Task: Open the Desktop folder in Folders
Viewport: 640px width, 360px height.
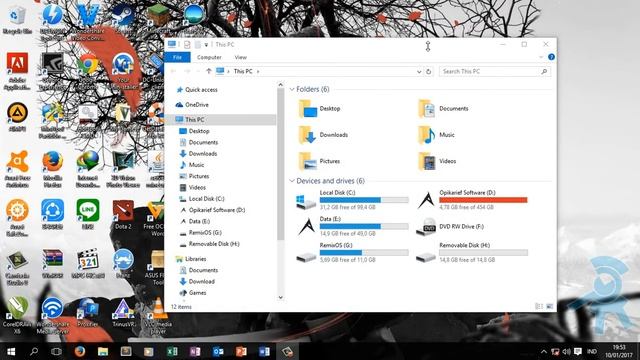Action: [320, 109]
